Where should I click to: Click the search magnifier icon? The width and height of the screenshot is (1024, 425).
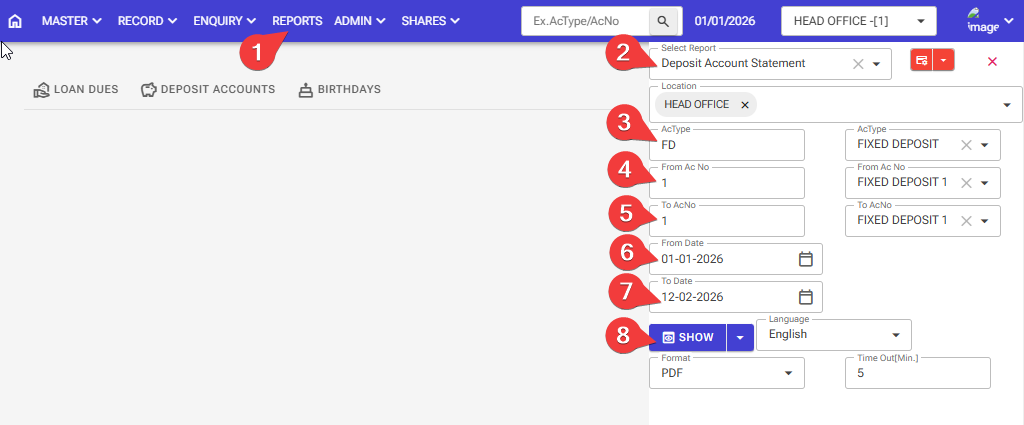(x=663, y=20)
